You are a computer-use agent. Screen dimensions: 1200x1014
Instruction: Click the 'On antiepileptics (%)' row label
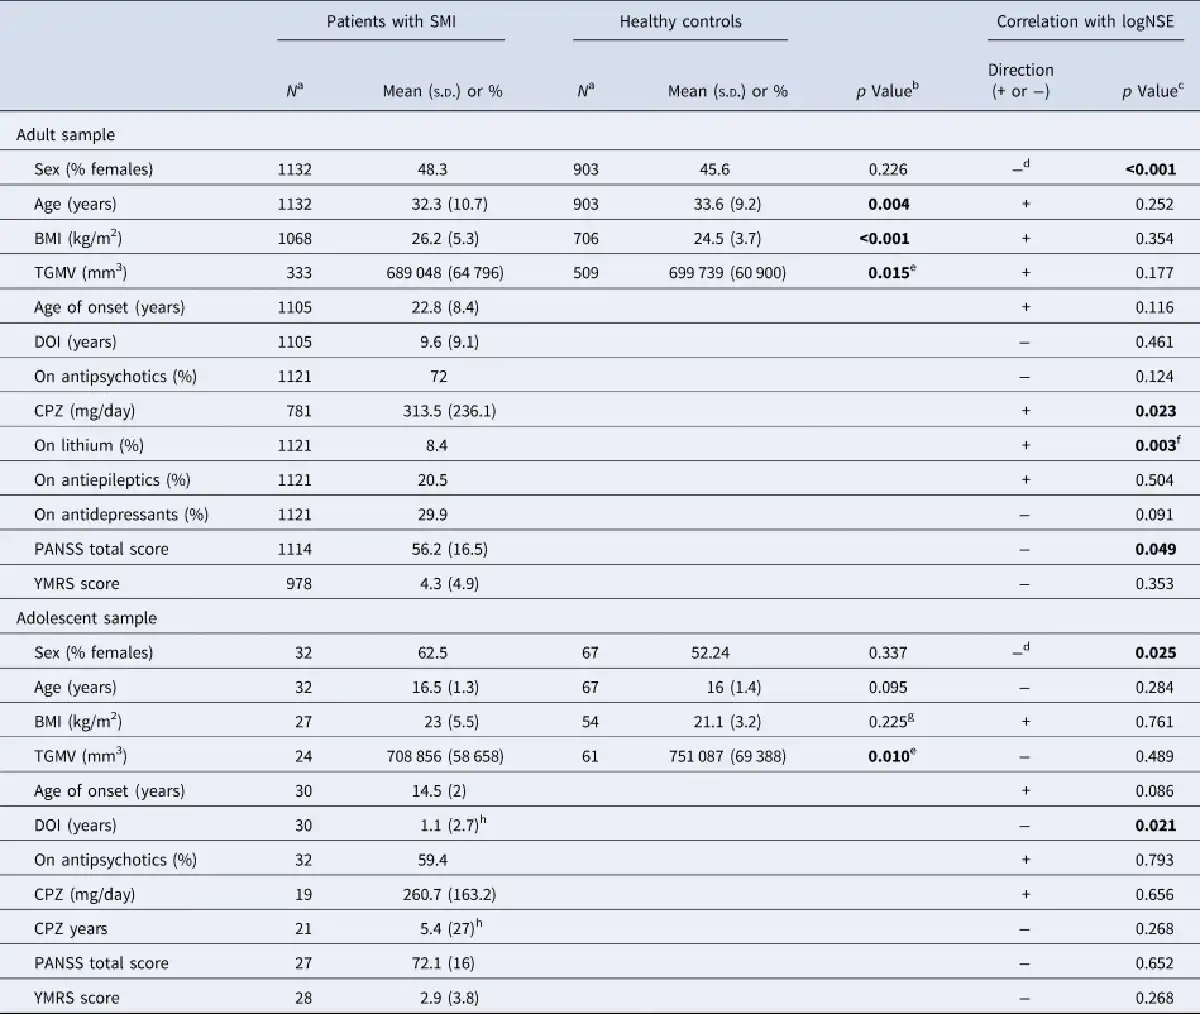tap(111, 480)
